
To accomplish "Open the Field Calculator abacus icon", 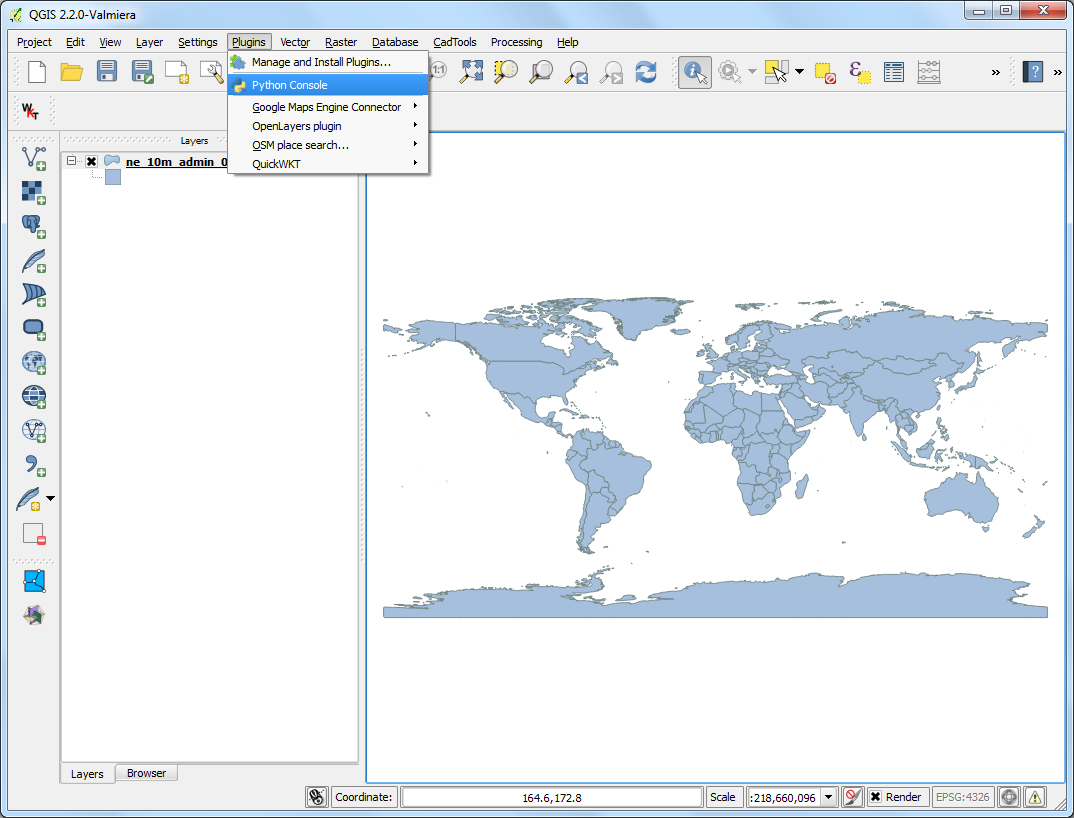I will point(929,72).
